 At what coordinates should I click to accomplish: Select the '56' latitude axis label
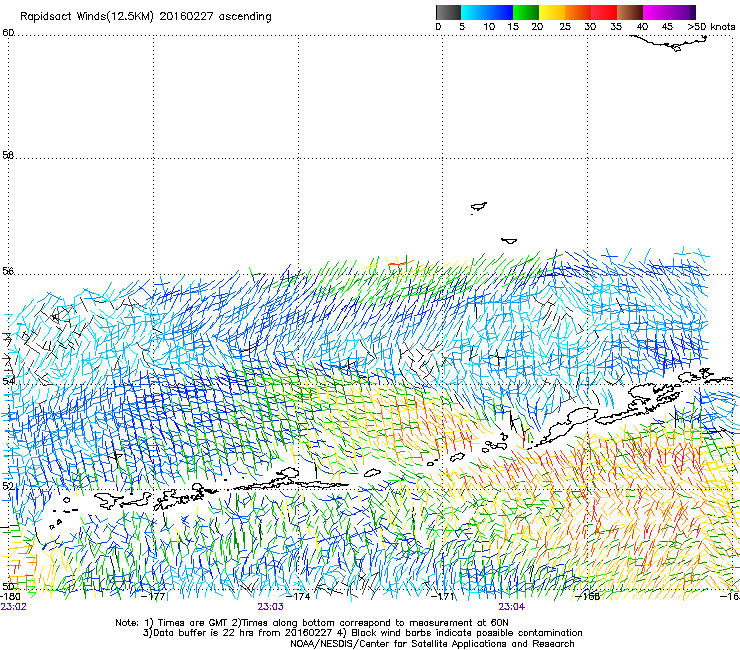tap(8, 271)
